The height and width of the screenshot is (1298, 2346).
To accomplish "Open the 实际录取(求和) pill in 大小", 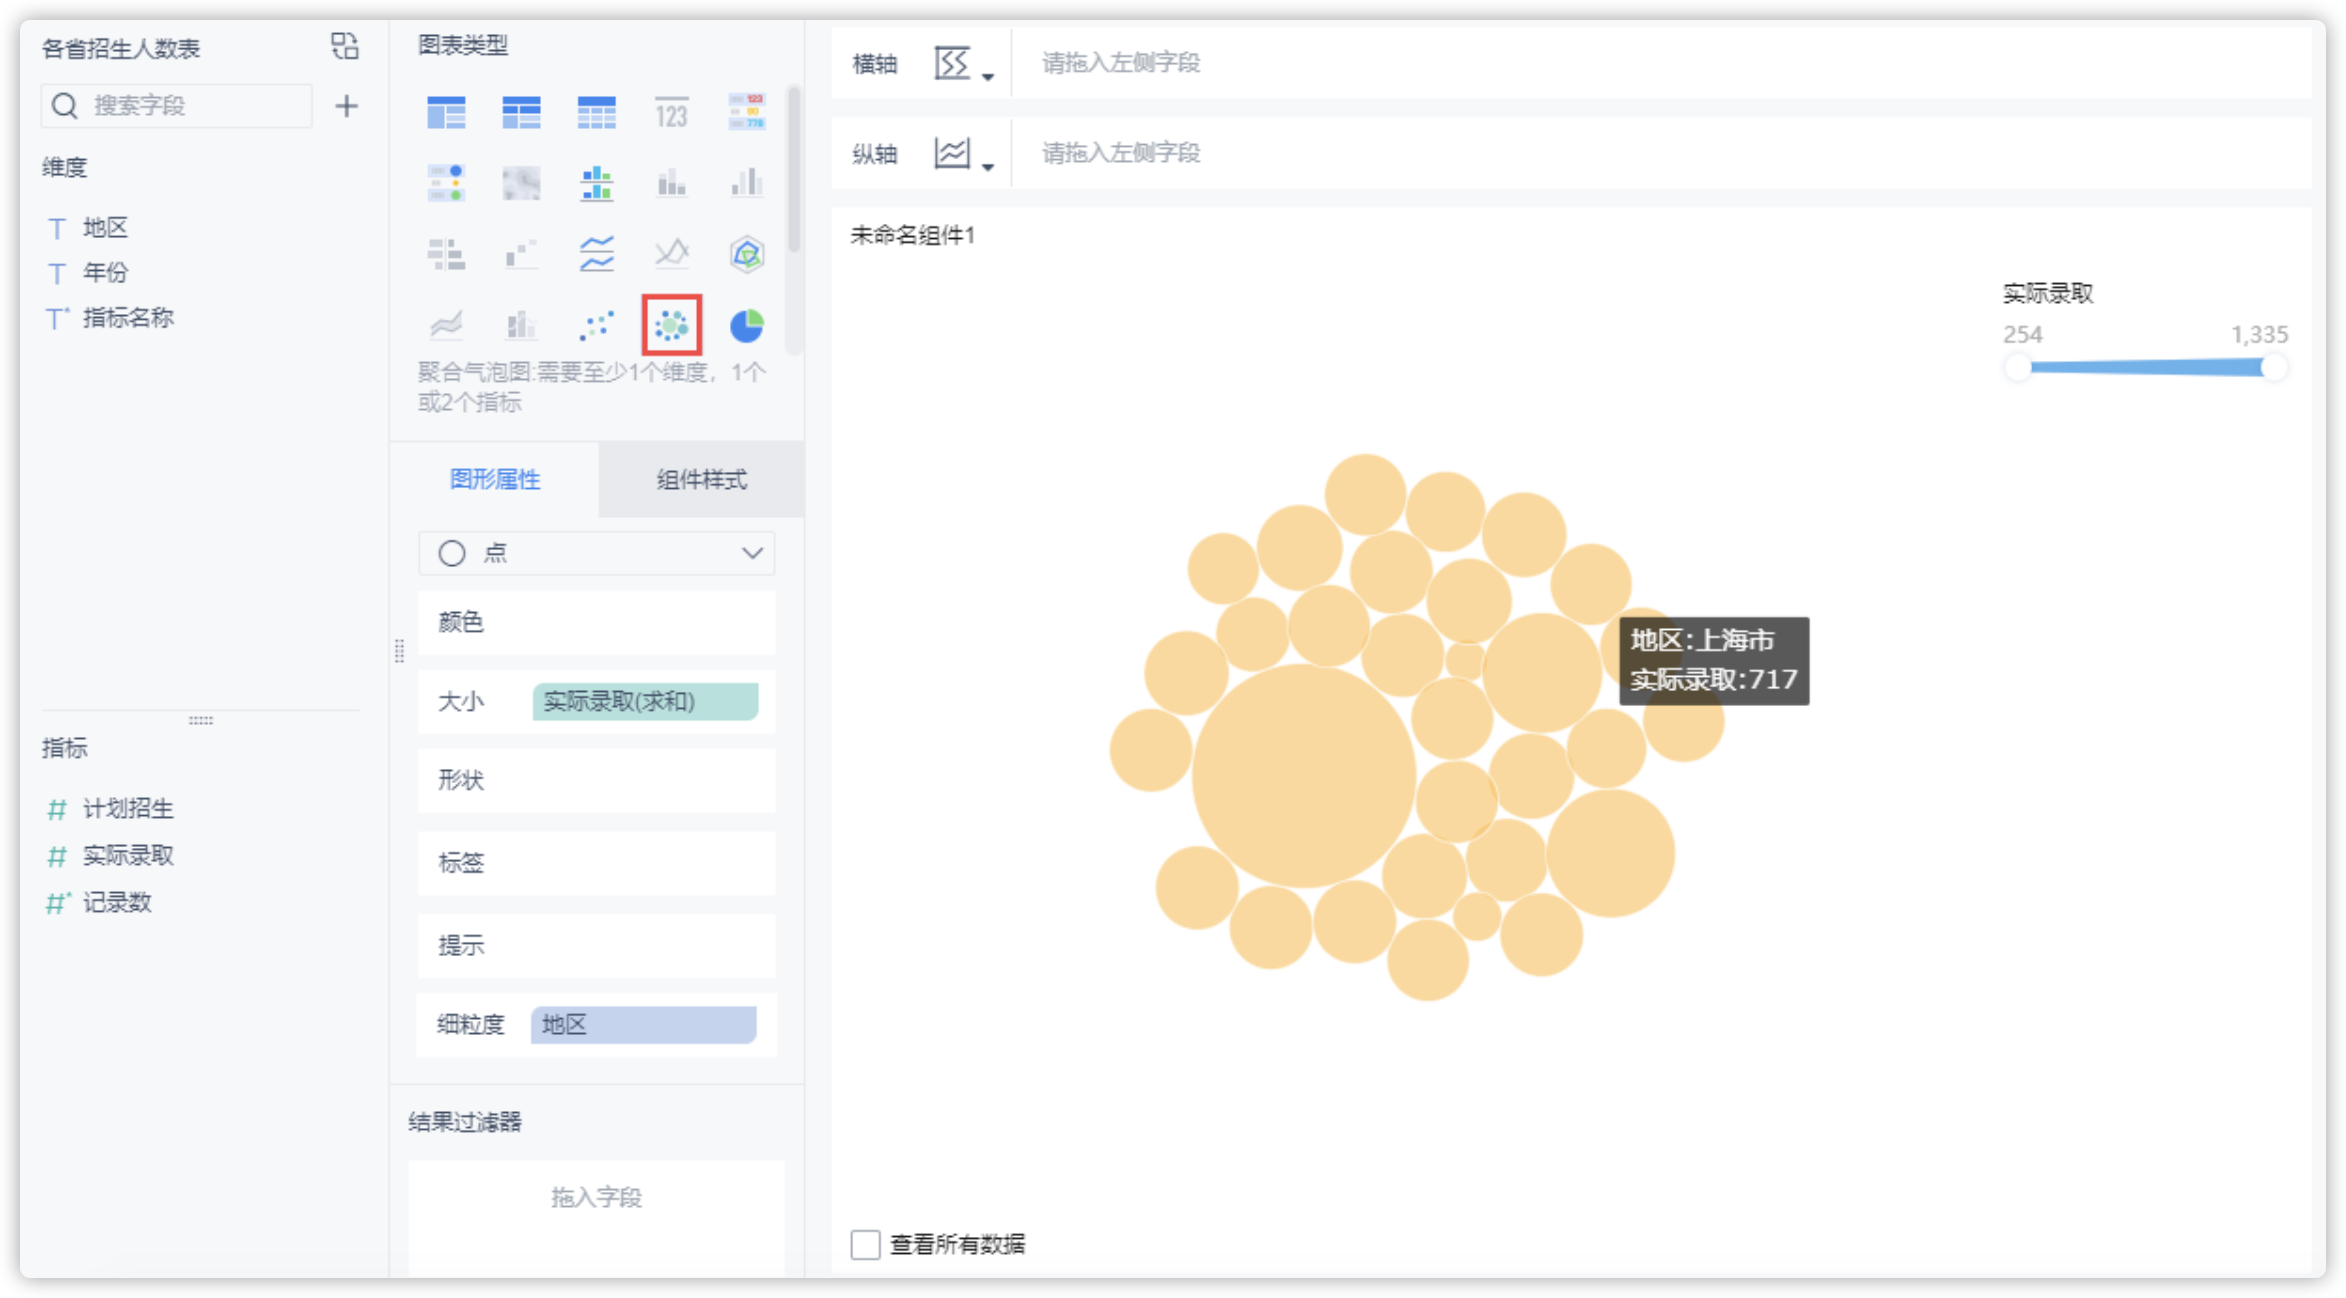I will point(645,701).
